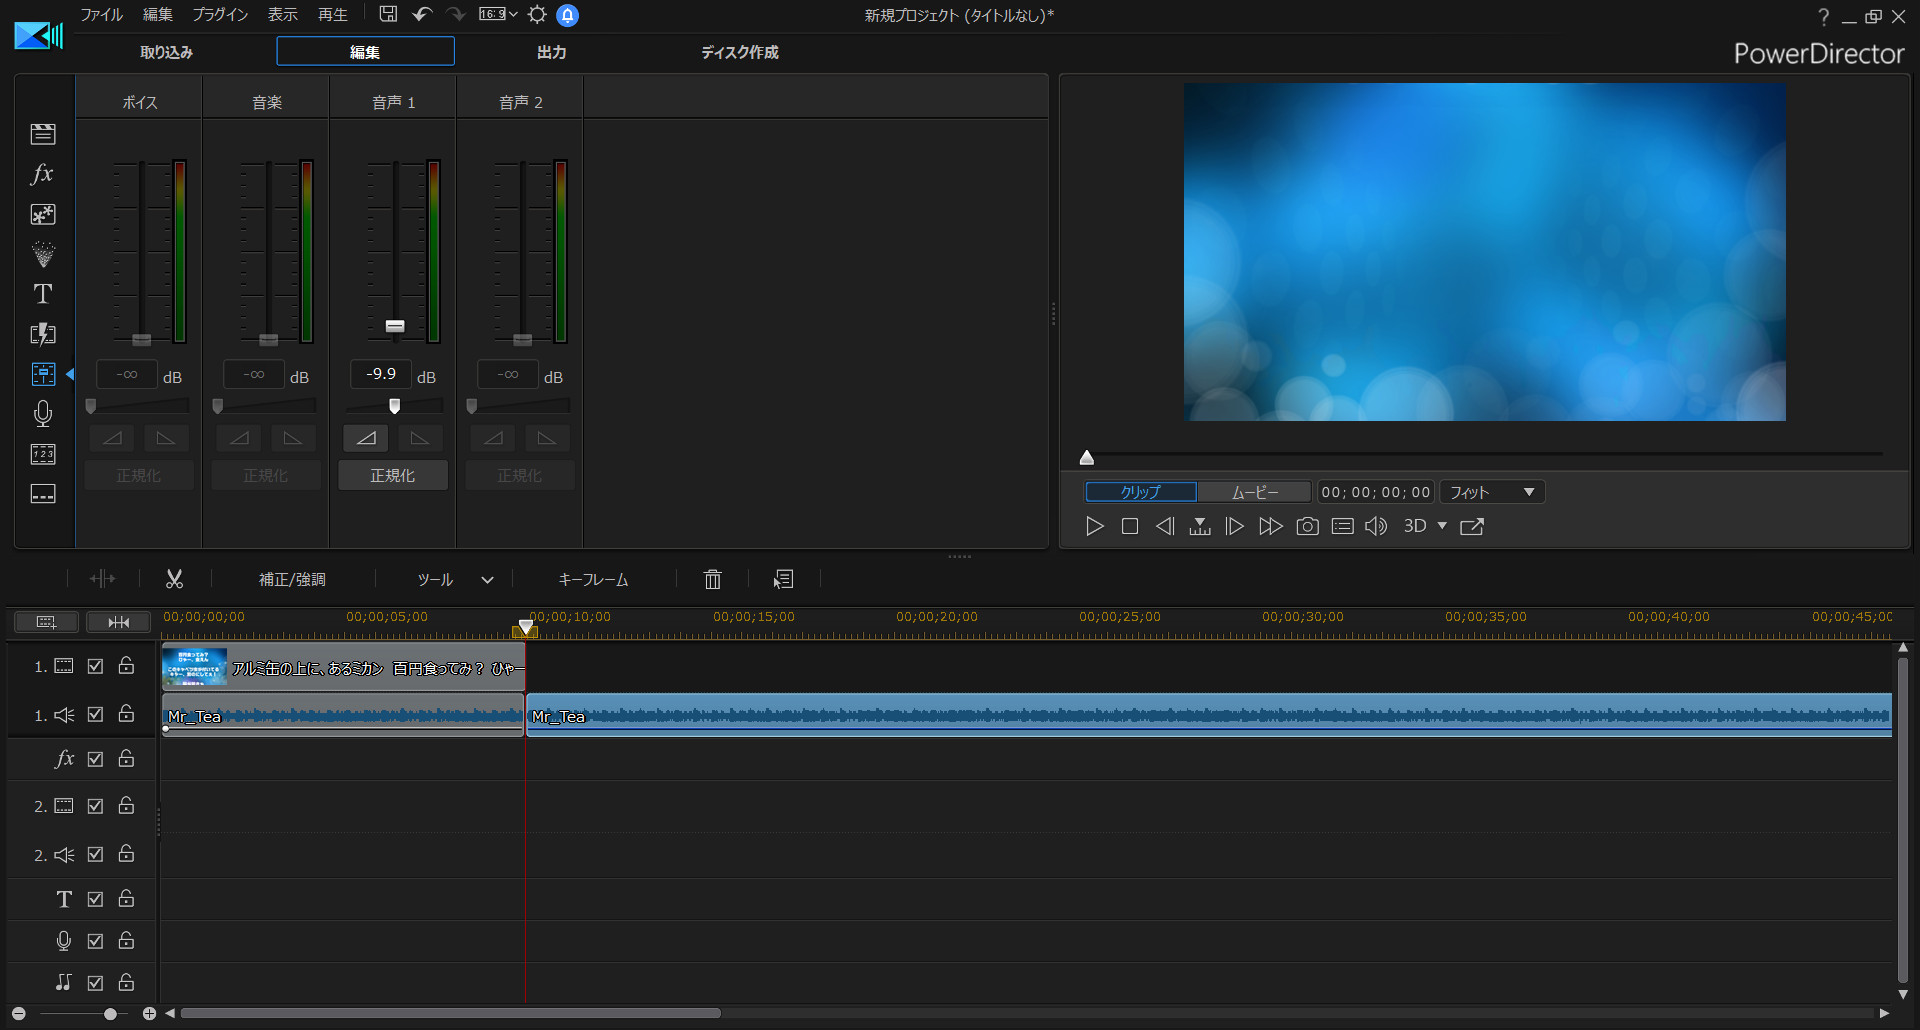Open the Voice-Over Recording microphone icon
1920x1030 pixels.
click(x=43, y=414)
